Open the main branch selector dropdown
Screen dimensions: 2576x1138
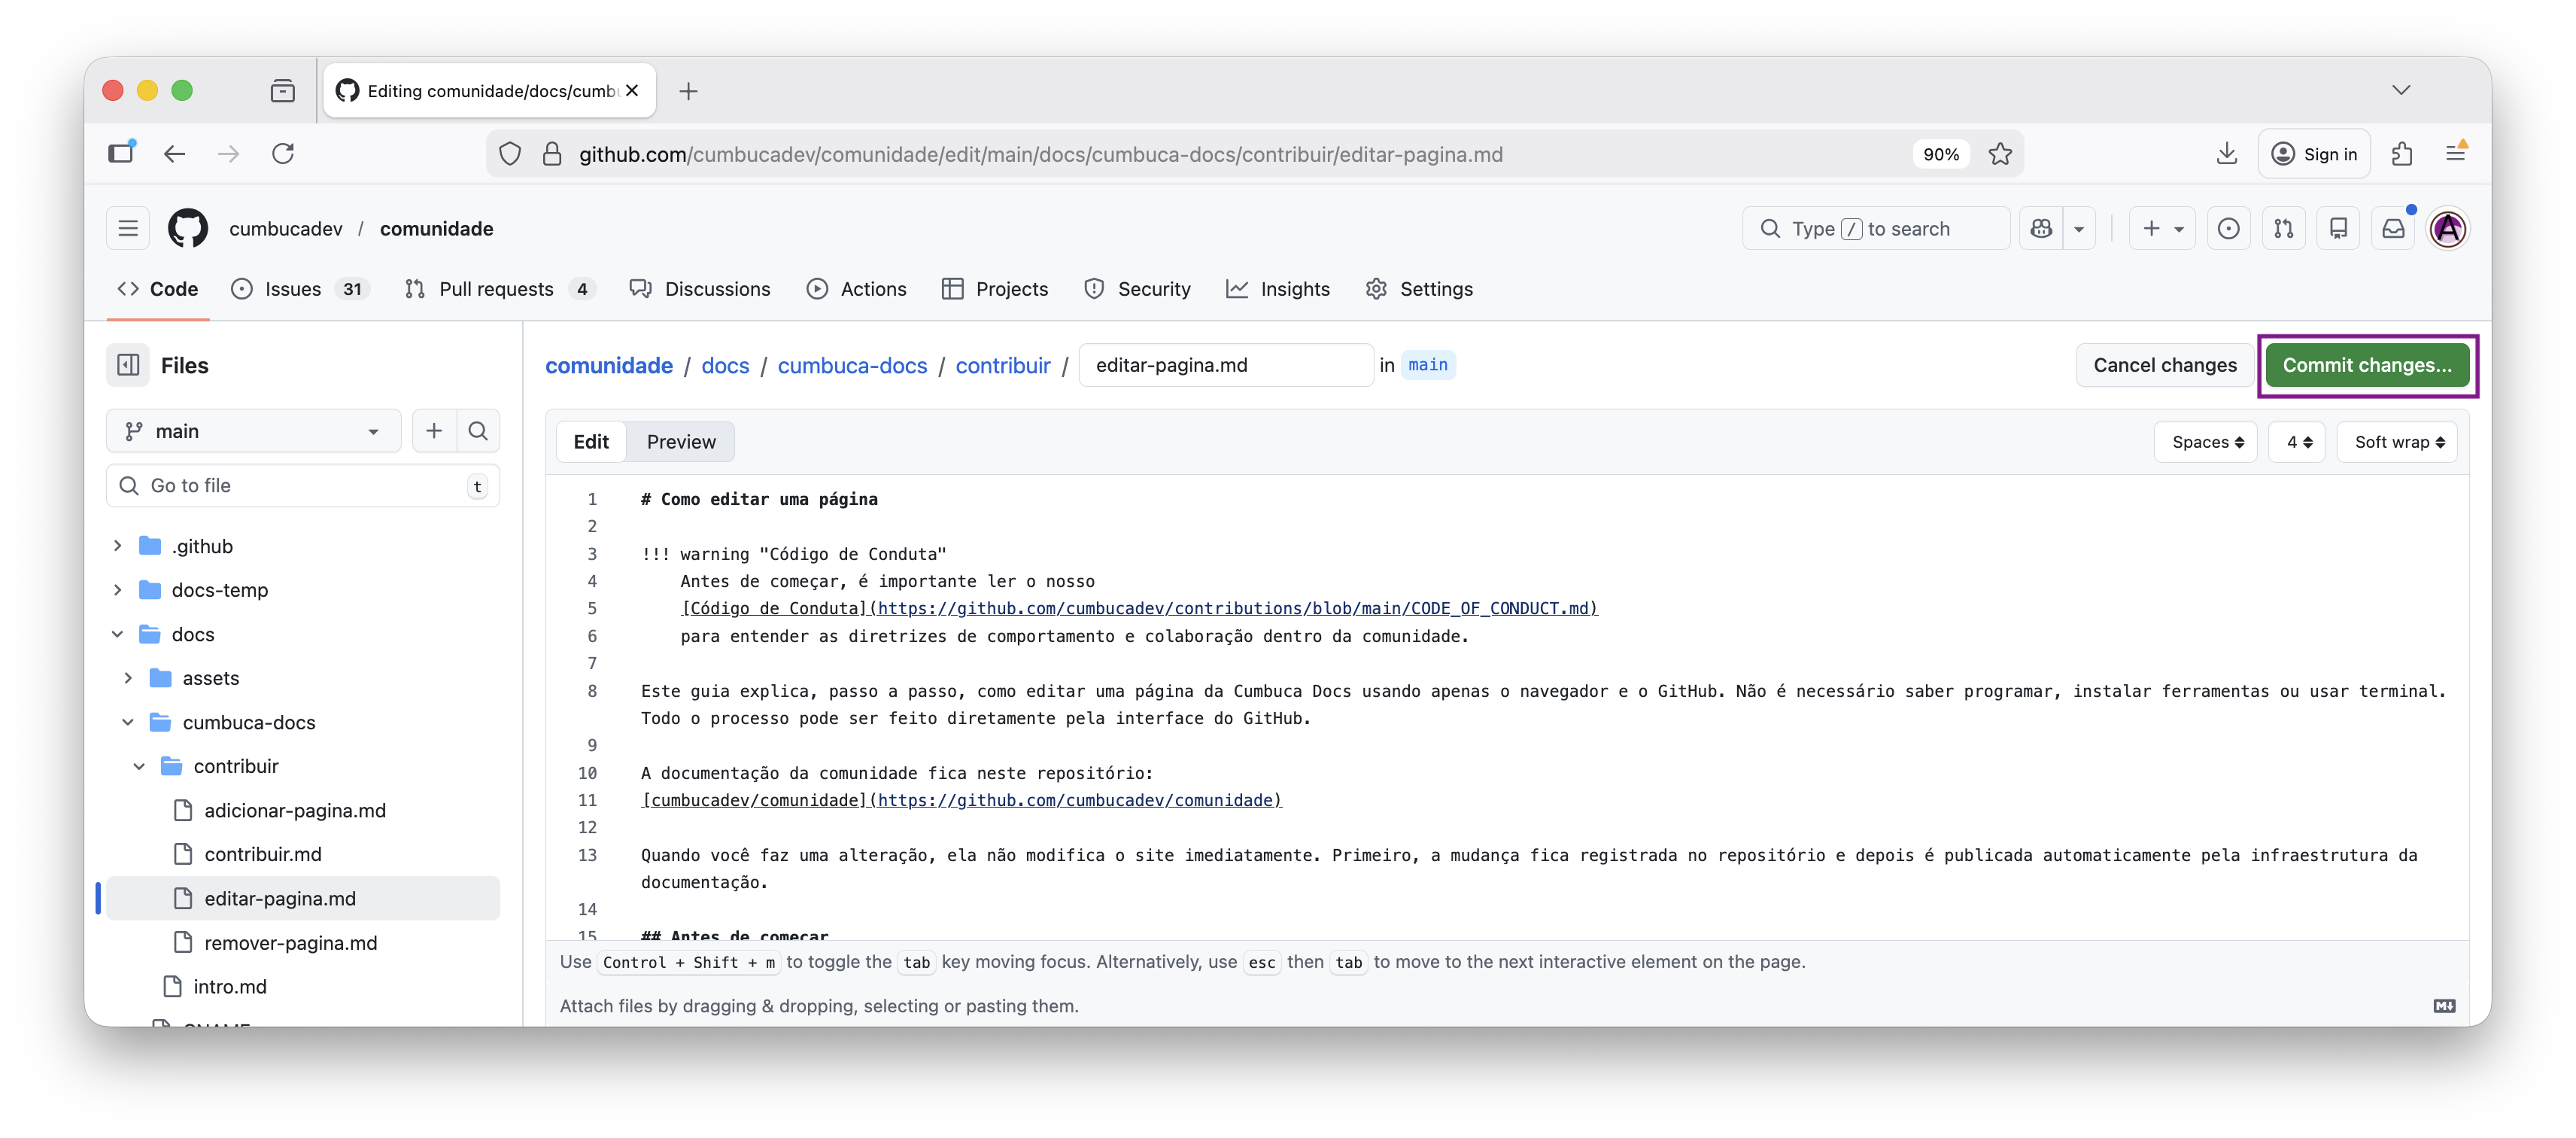[253, 430]
